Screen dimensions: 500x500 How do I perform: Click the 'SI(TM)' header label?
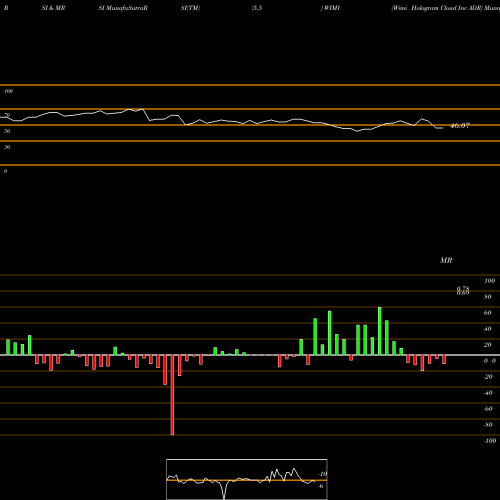(x=190, y=8)
